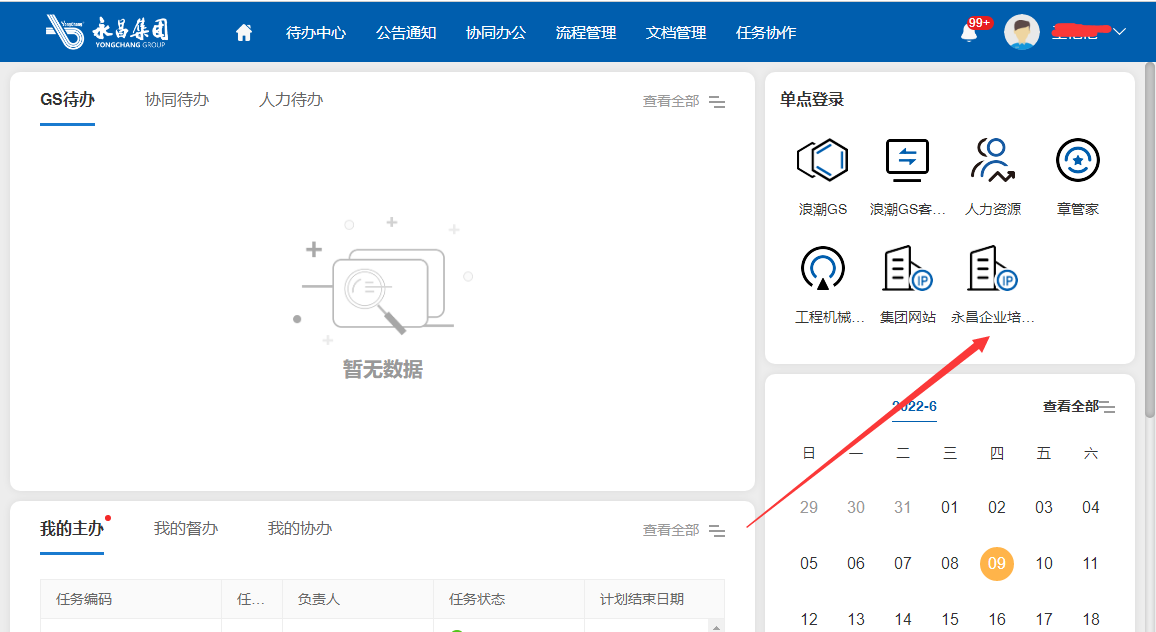The width and height of the screenshot is (1156, 632).
Task: Click the 章管家 seal icon
Action: pos(1077,160)
